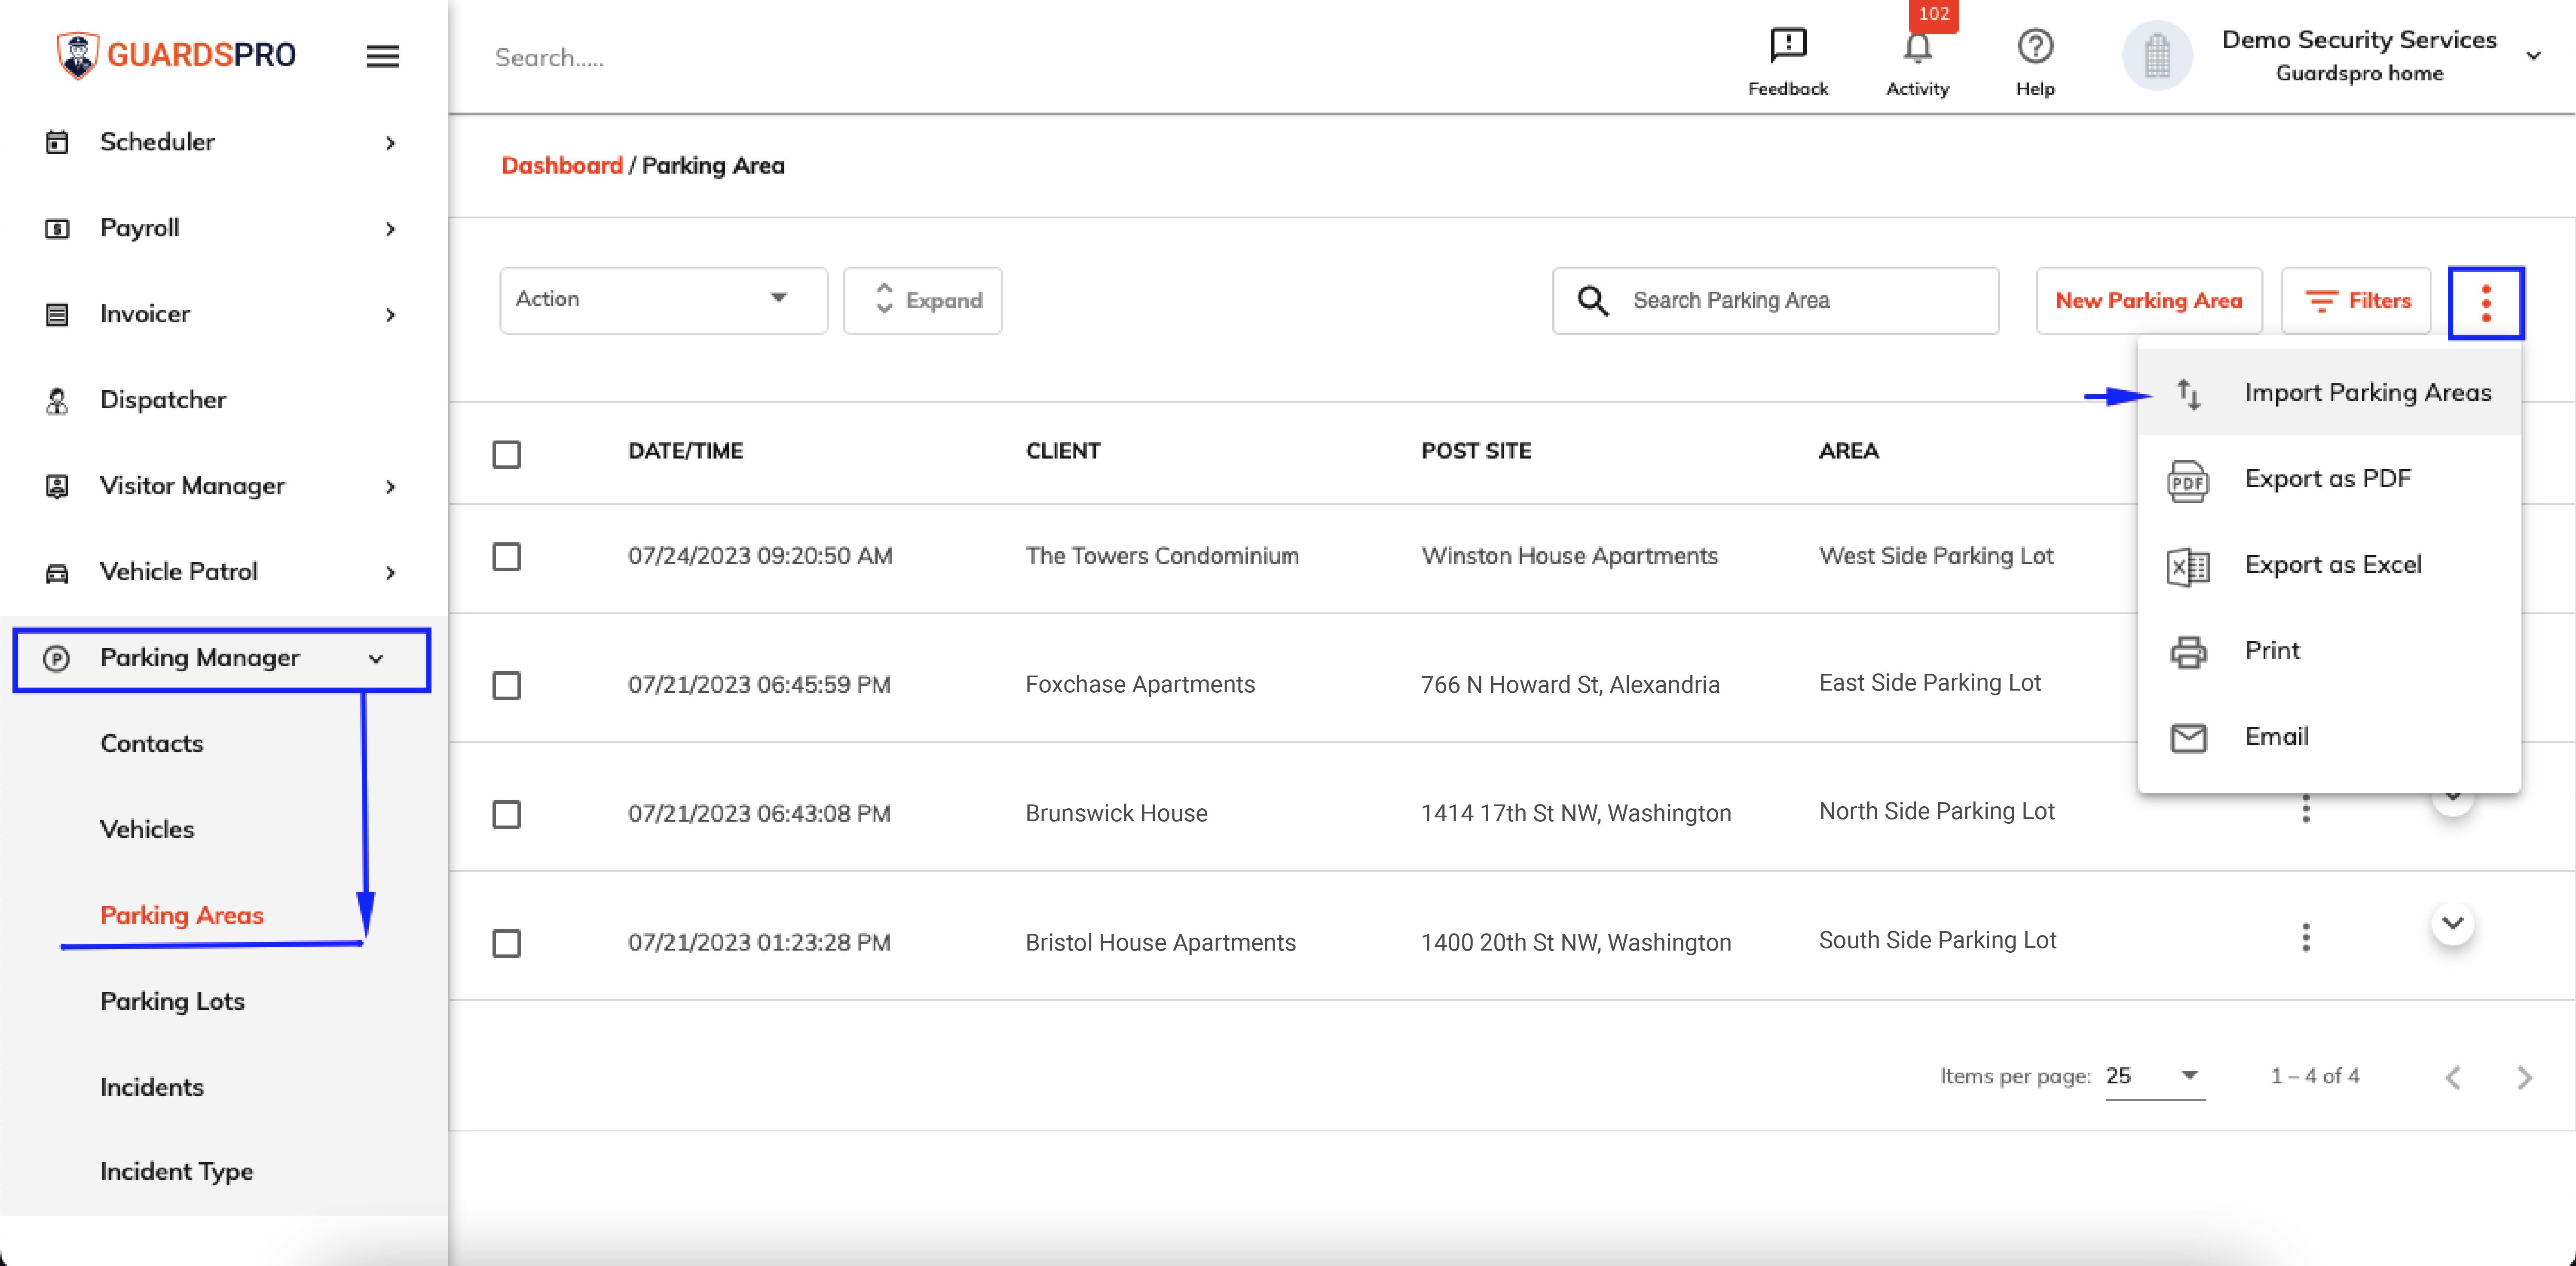The width and height of the screenshot is (2576, 1266).
Task: Open Vehicles under Parking Manager
Action: (x=147, y=829)
